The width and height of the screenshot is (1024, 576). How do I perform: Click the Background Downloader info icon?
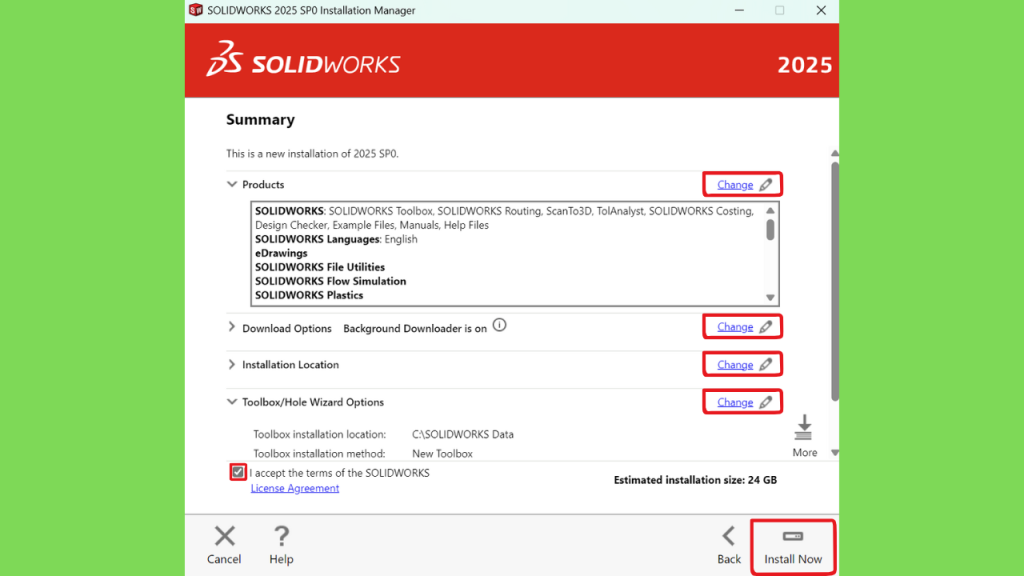coord(500,325)
